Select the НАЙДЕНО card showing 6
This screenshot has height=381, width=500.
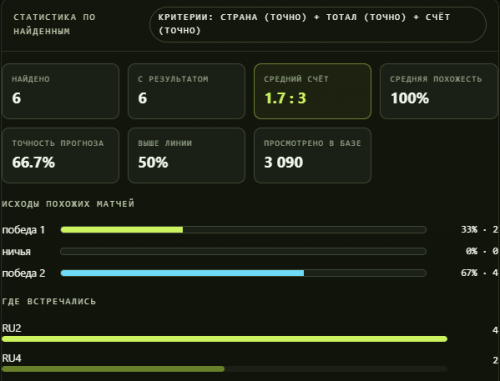[x=61, y=91]
